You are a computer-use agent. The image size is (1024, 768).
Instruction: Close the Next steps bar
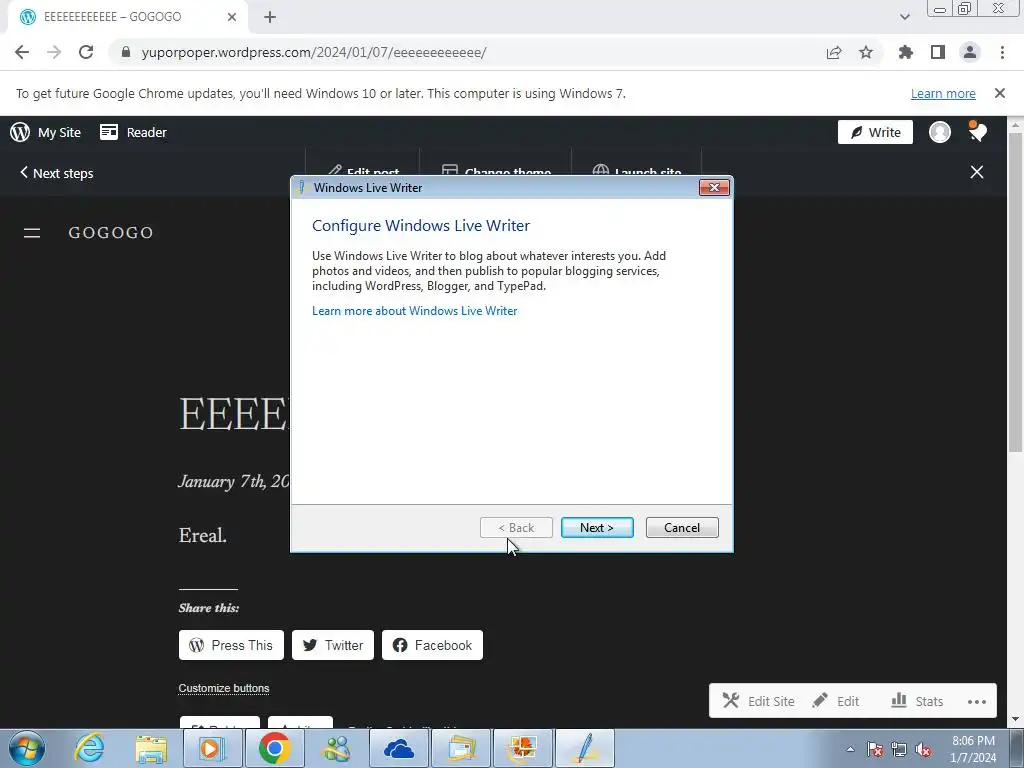point(977,172)
